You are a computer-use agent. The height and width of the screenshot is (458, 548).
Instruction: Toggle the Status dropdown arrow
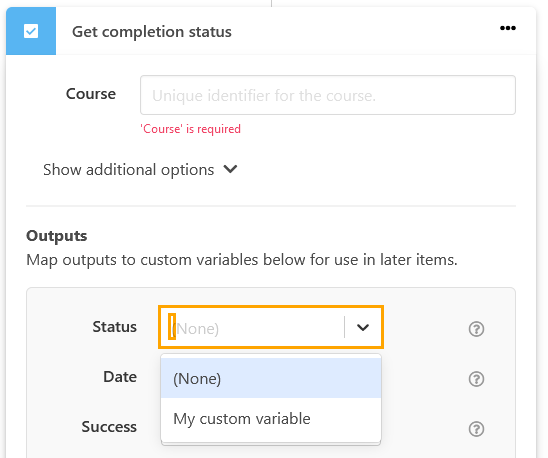[363, 327]
